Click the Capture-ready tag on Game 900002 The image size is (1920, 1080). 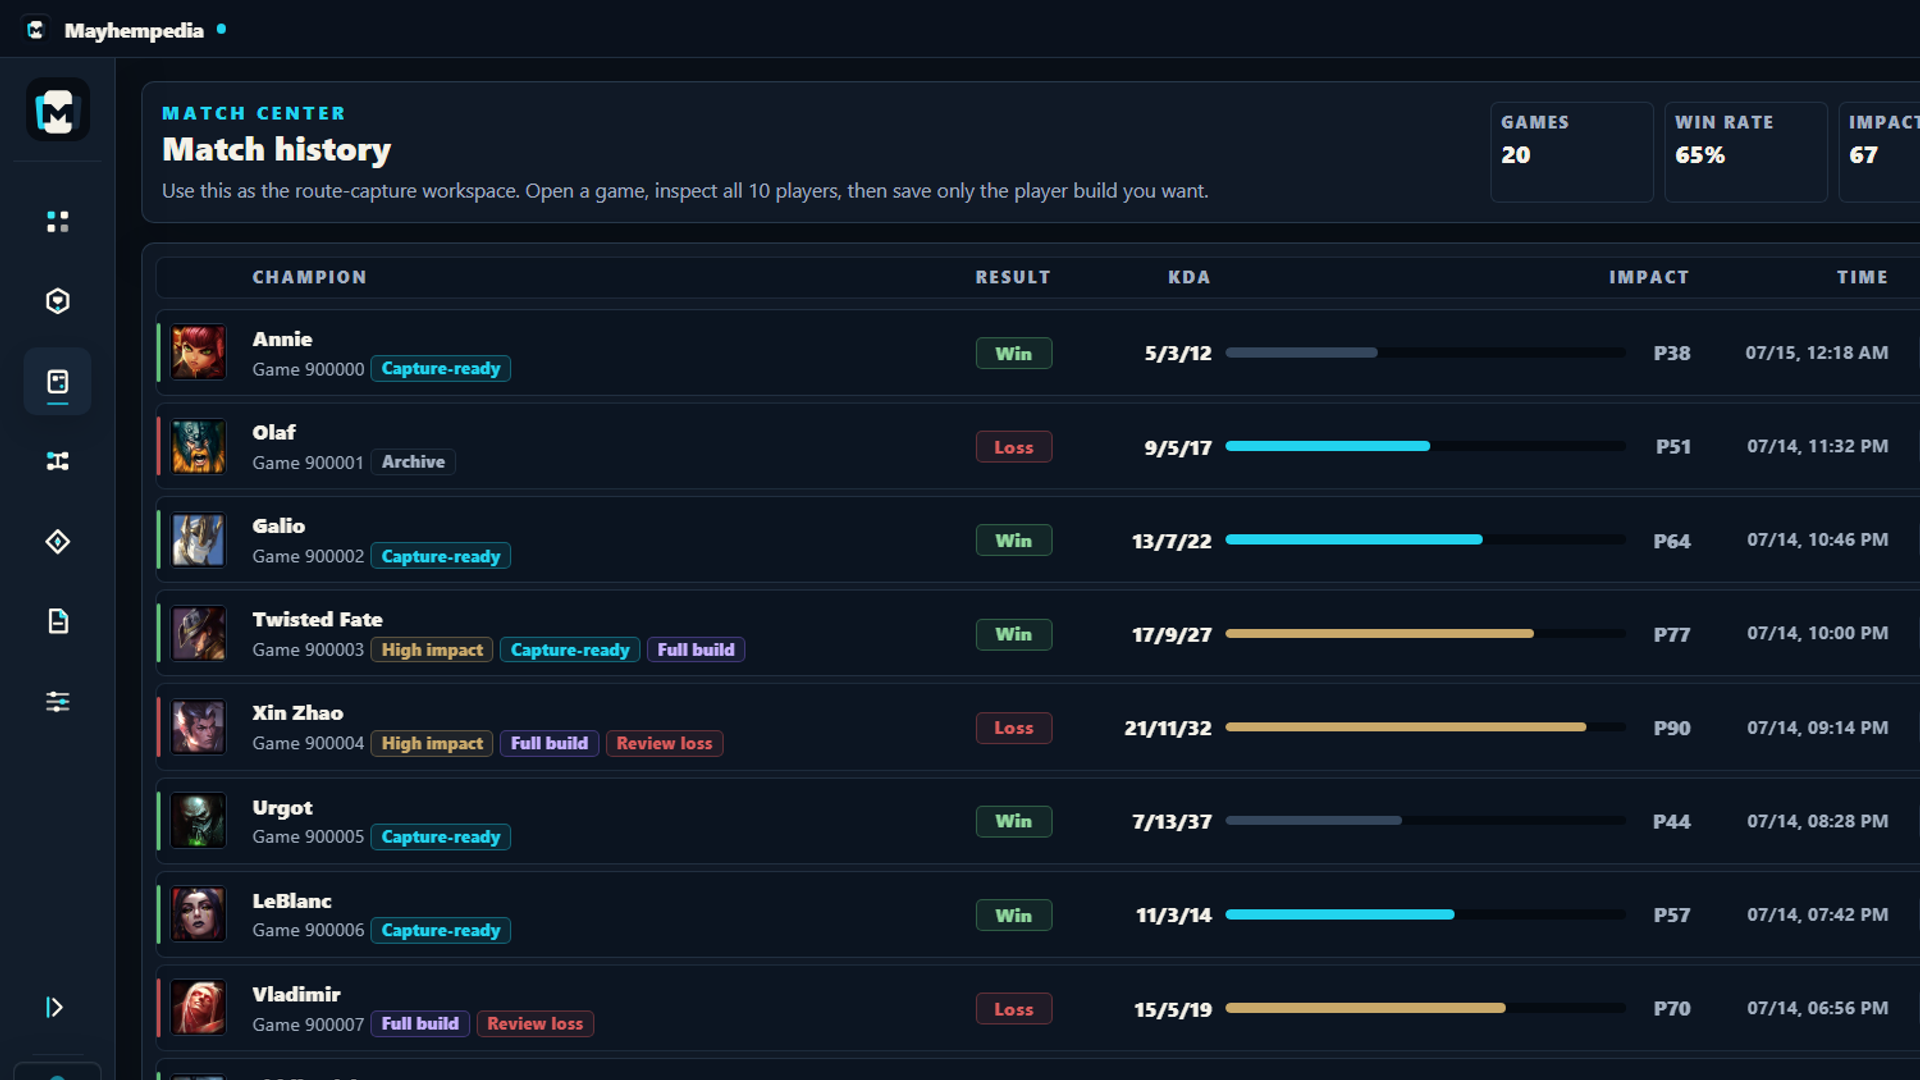(441, 556)
